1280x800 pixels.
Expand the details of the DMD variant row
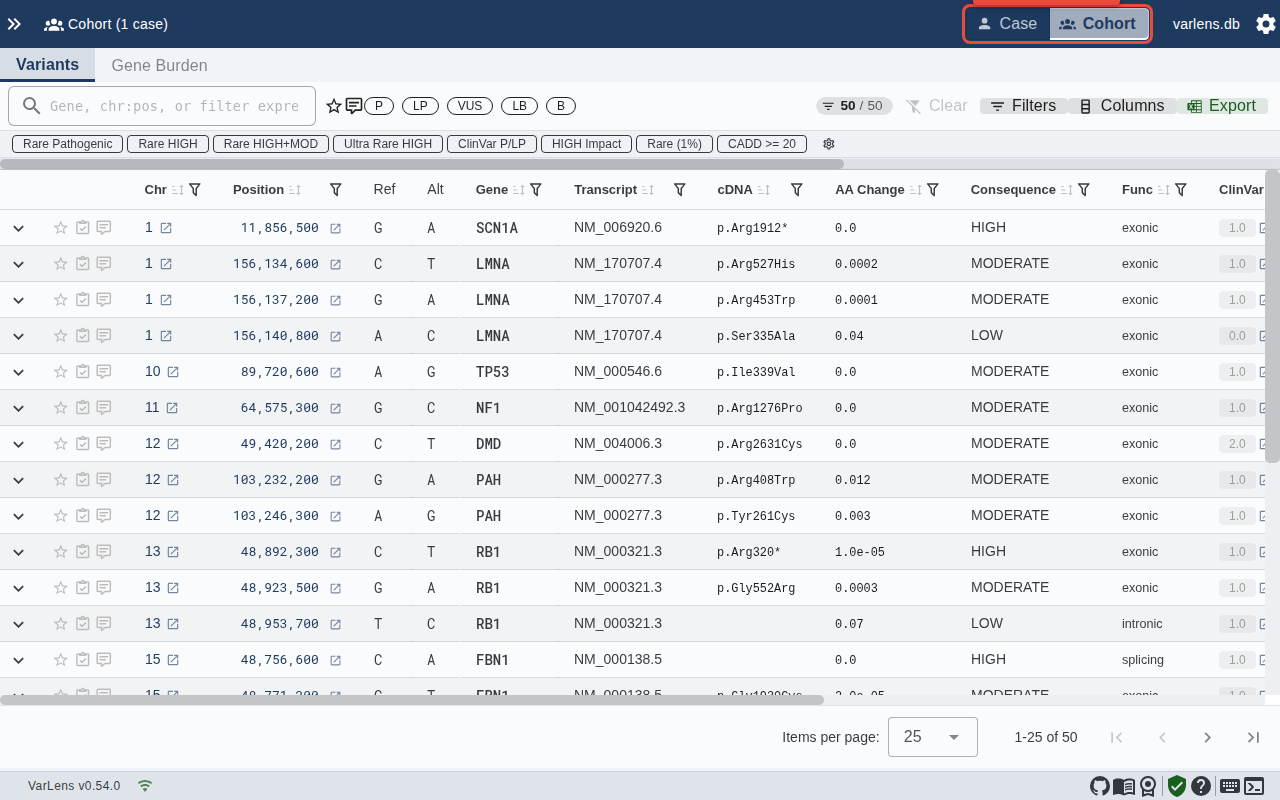click(x=18, y=443)
